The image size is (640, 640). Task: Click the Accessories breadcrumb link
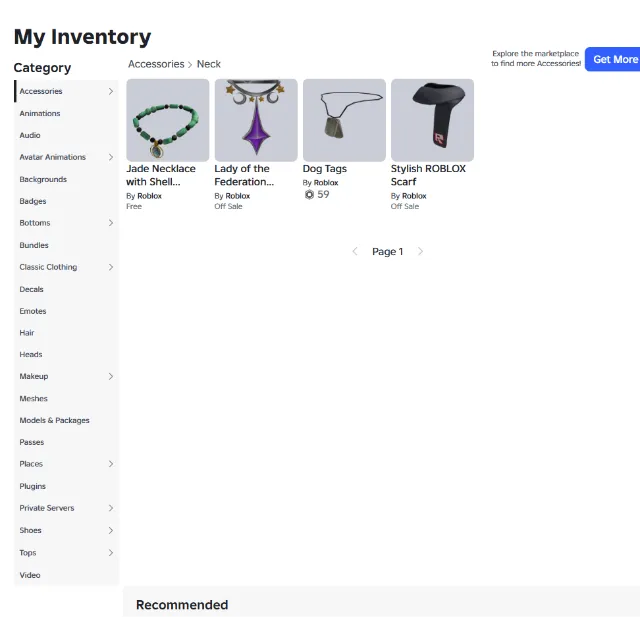click(156, 64)
